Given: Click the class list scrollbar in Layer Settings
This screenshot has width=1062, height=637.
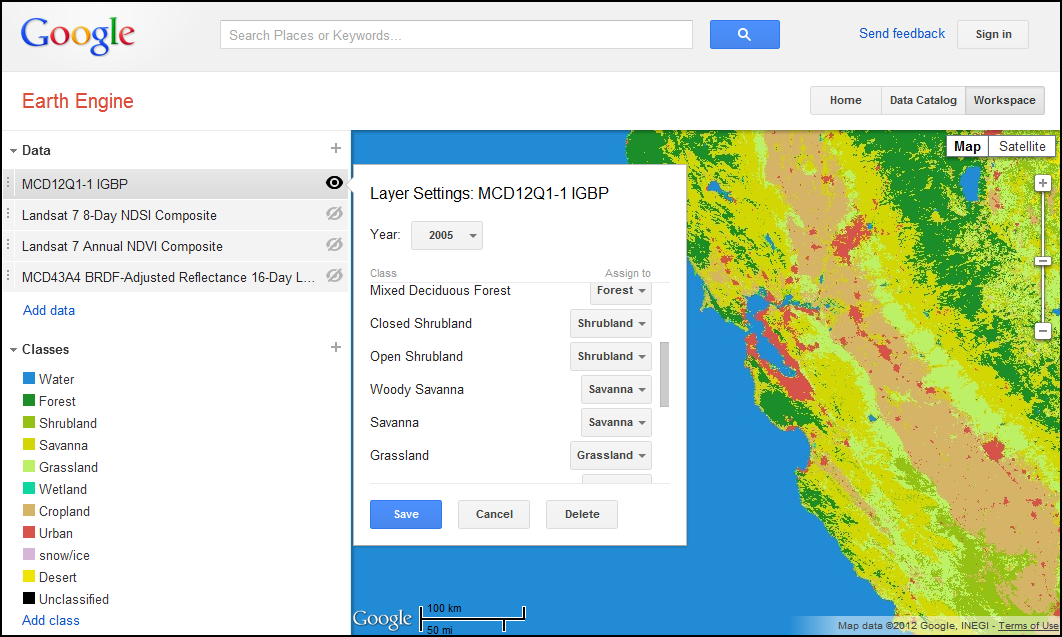Looking at the screenshot, I should 664,374.
